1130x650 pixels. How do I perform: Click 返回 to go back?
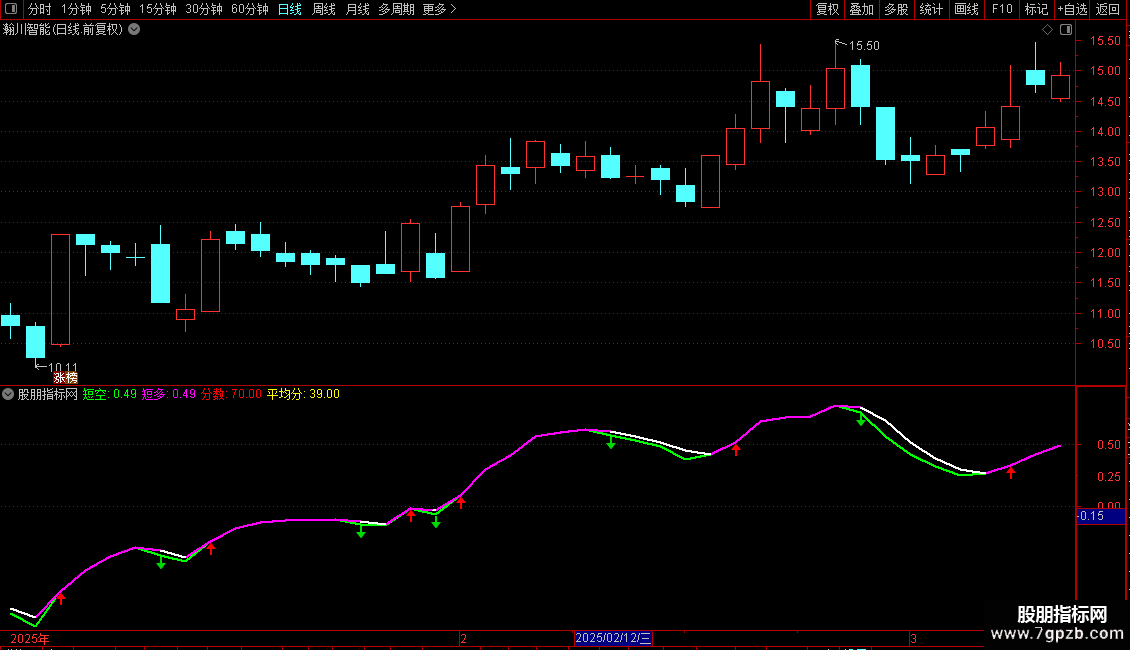pyautogui.click(x=1108, y=9)
